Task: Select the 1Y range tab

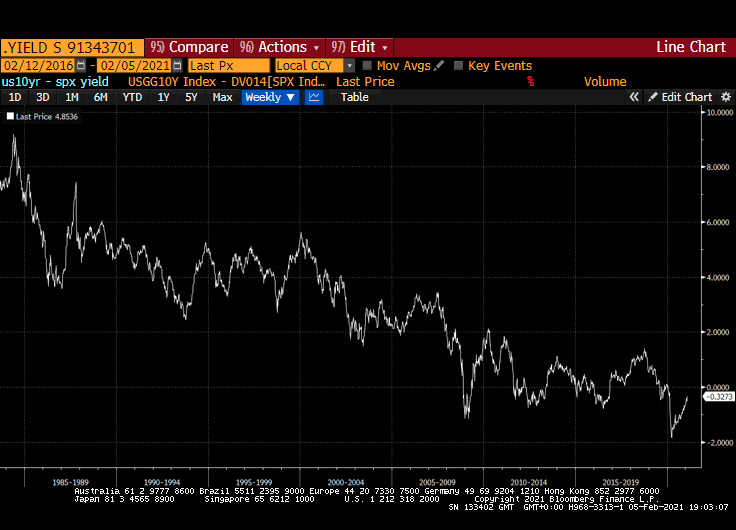Action: point(163,97)
